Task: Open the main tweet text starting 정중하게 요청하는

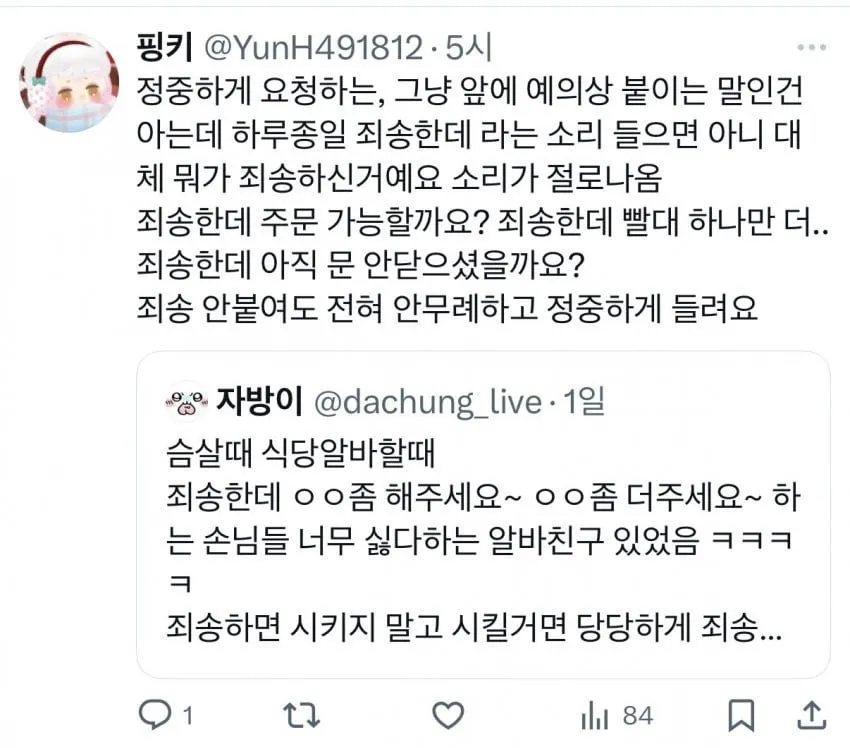Action: [x=482, y=199]
